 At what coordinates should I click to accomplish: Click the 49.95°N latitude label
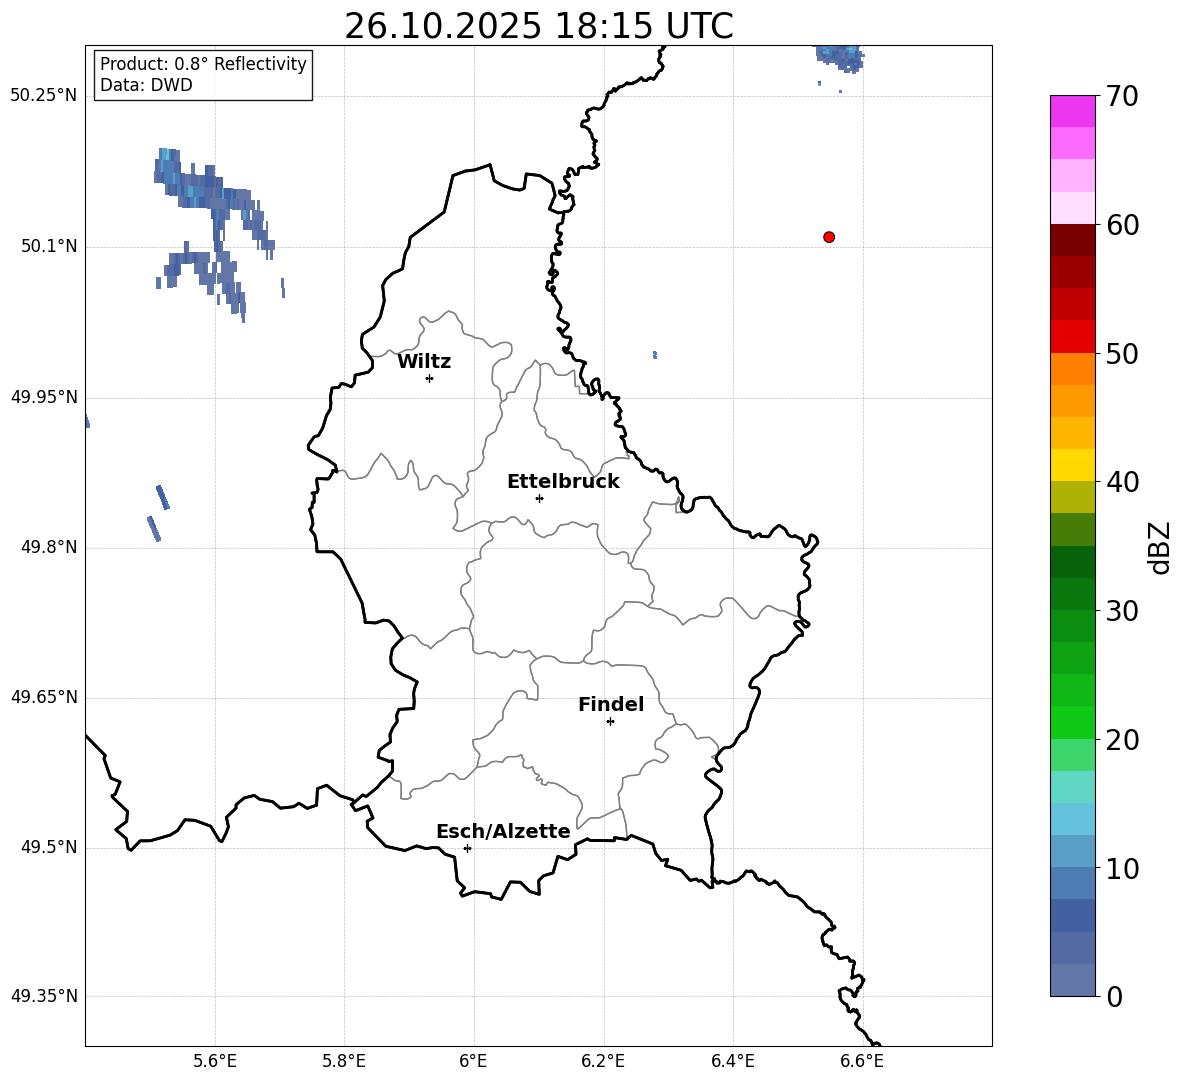click(x=44, y=397)
